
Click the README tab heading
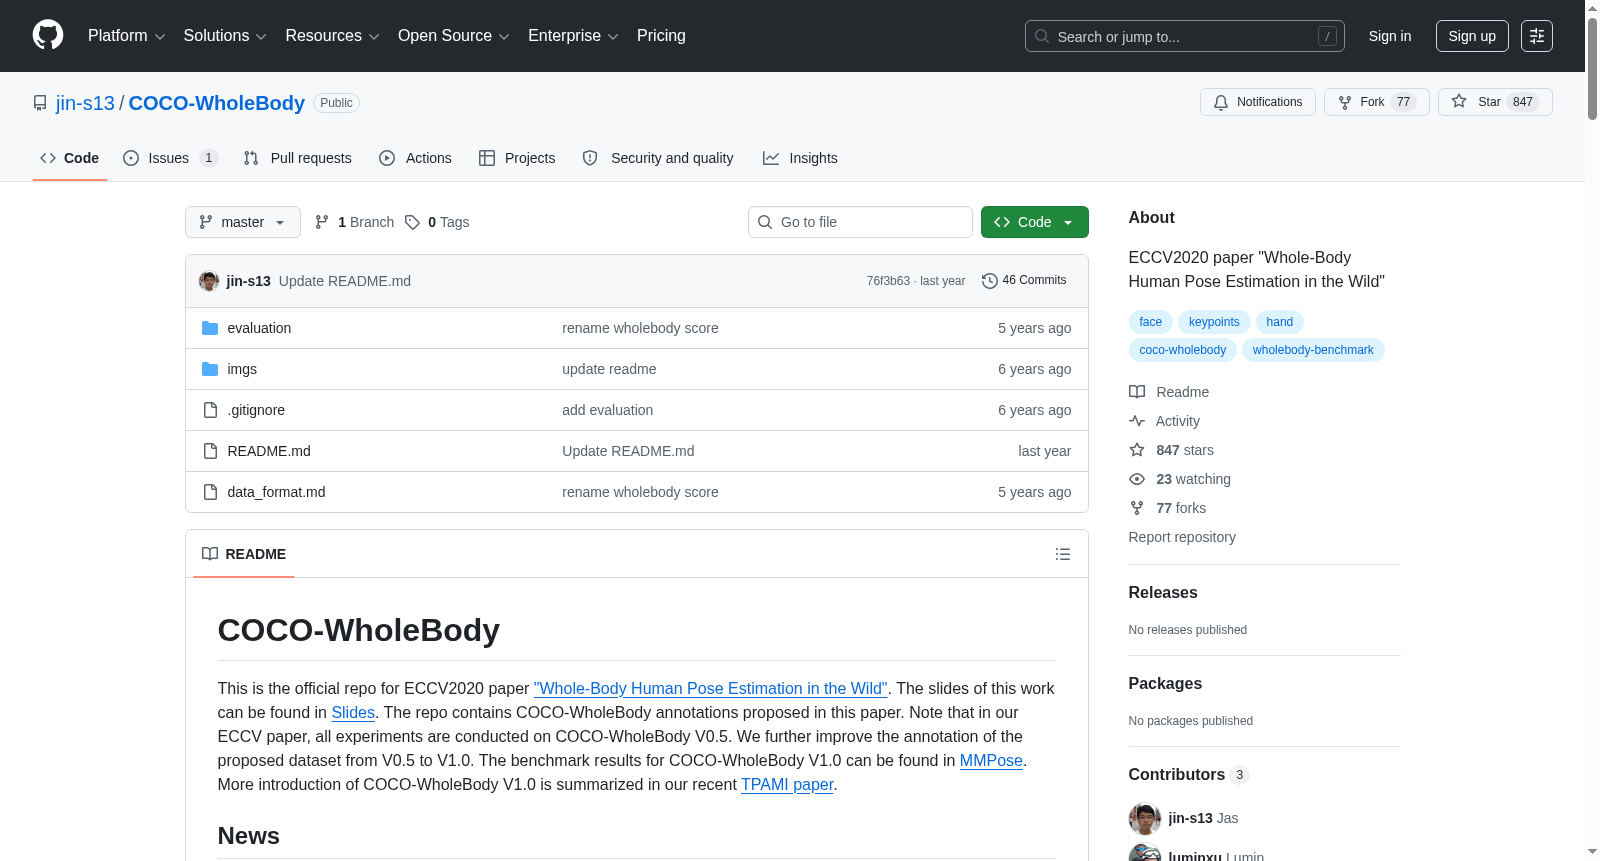[x=244, y=554]
